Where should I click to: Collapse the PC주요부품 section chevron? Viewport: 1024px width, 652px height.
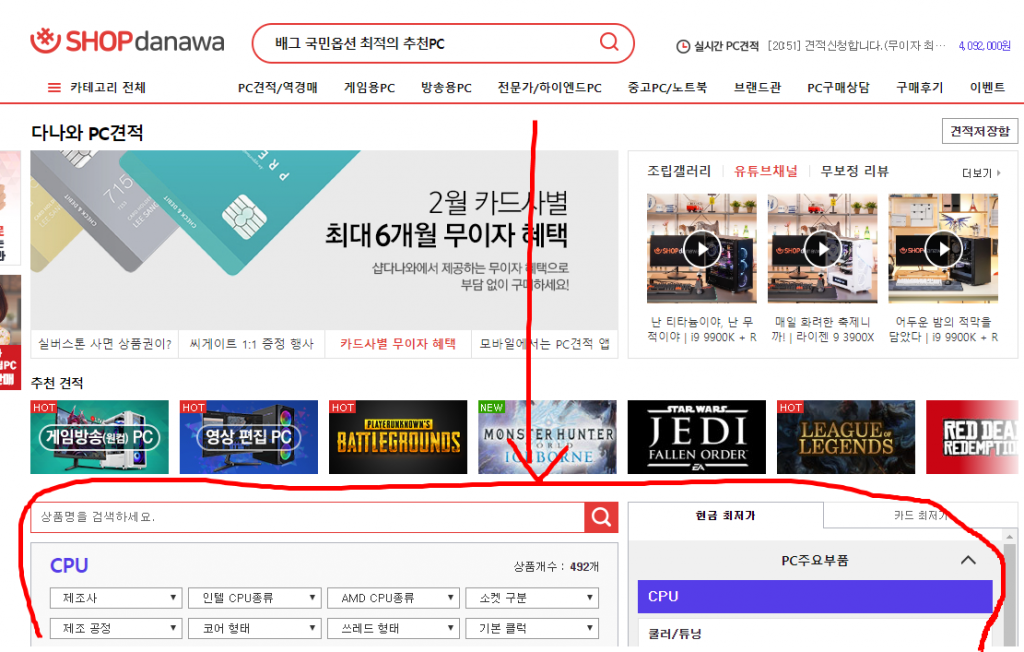(x=968, y=560)
